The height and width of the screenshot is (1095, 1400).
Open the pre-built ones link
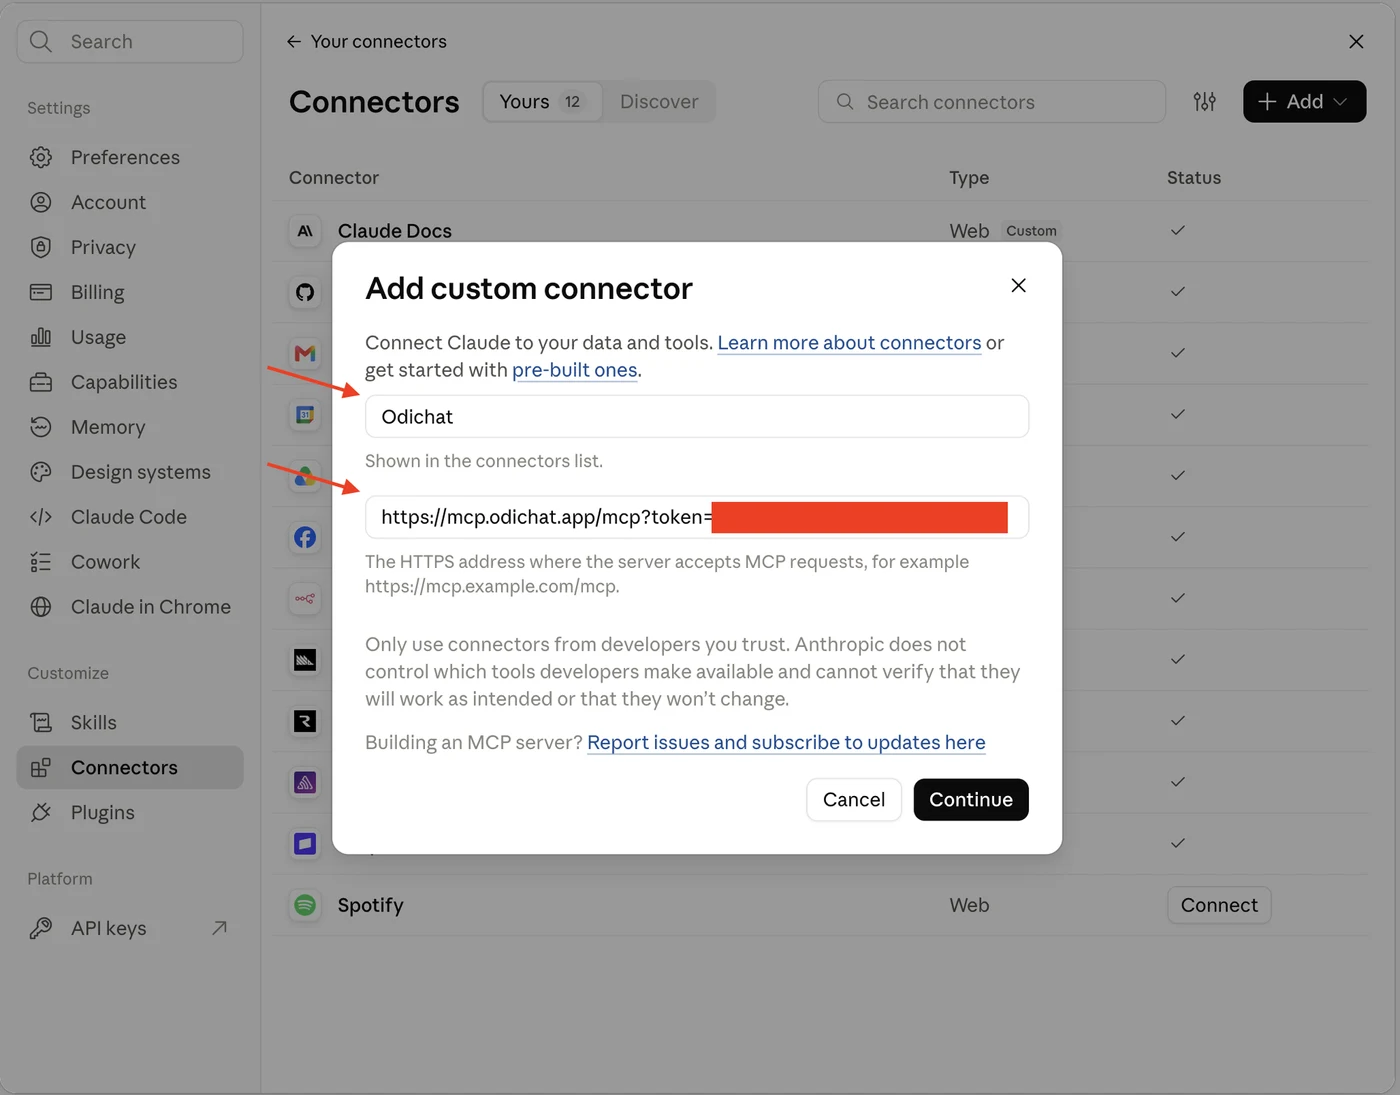point(575,370)
